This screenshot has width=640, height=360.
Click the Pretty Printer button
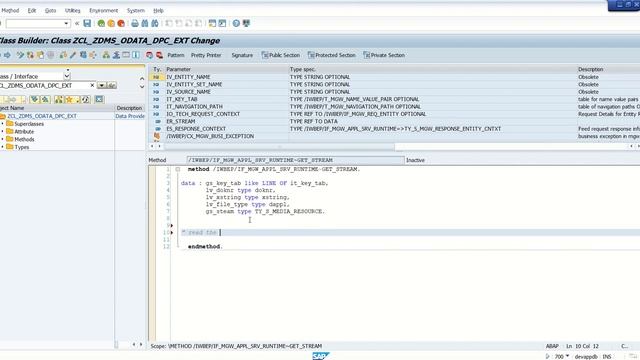(206, 55)
